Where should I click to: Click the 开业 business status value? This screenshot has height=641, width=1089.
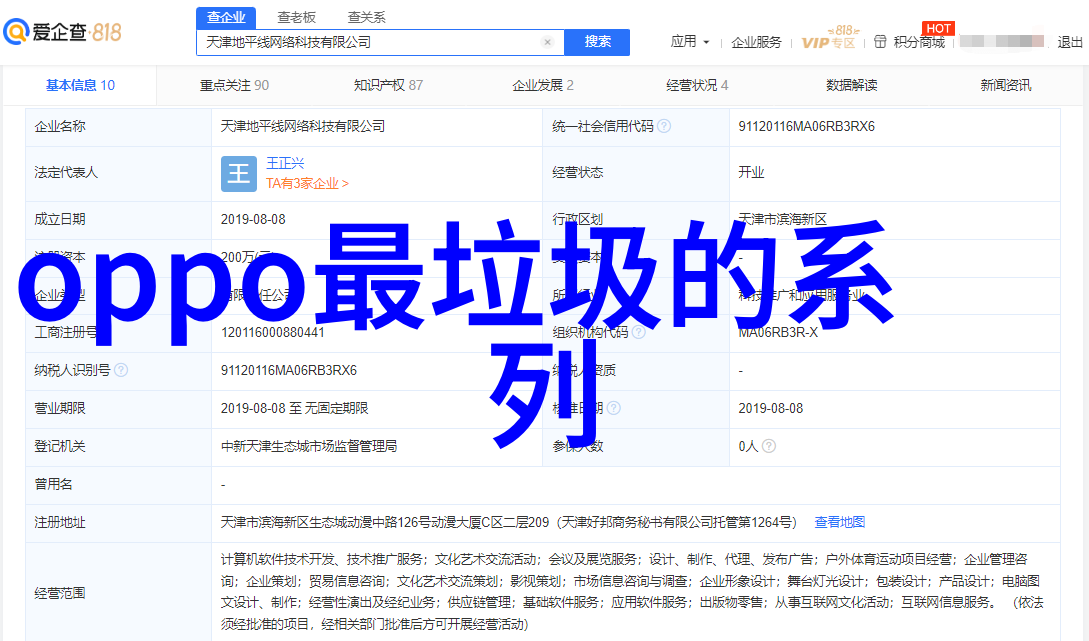[751, 172]
